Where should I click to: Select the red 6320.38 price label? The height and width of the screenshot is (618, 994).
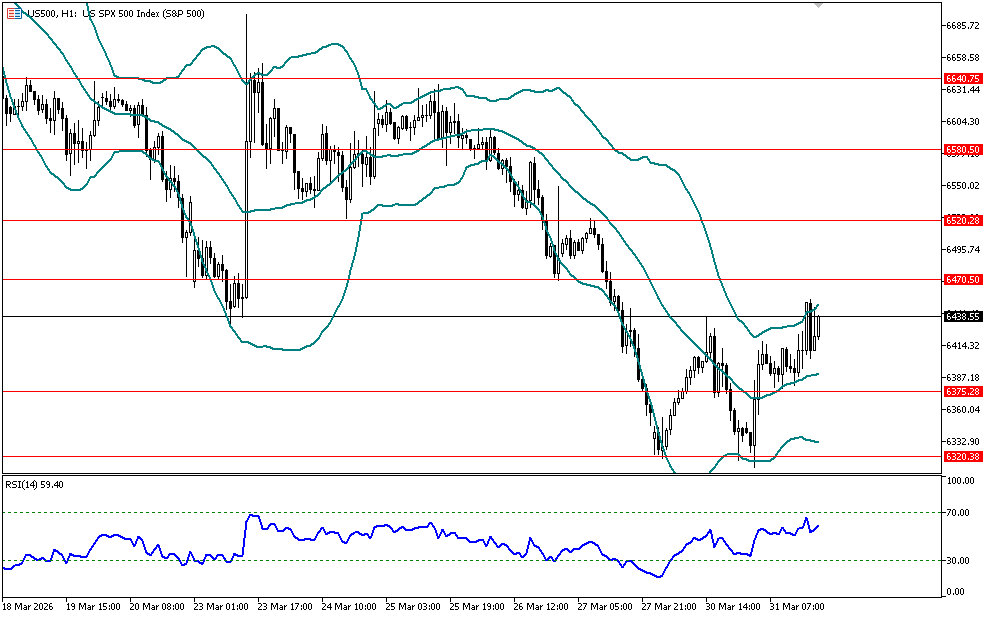(962, 456)
